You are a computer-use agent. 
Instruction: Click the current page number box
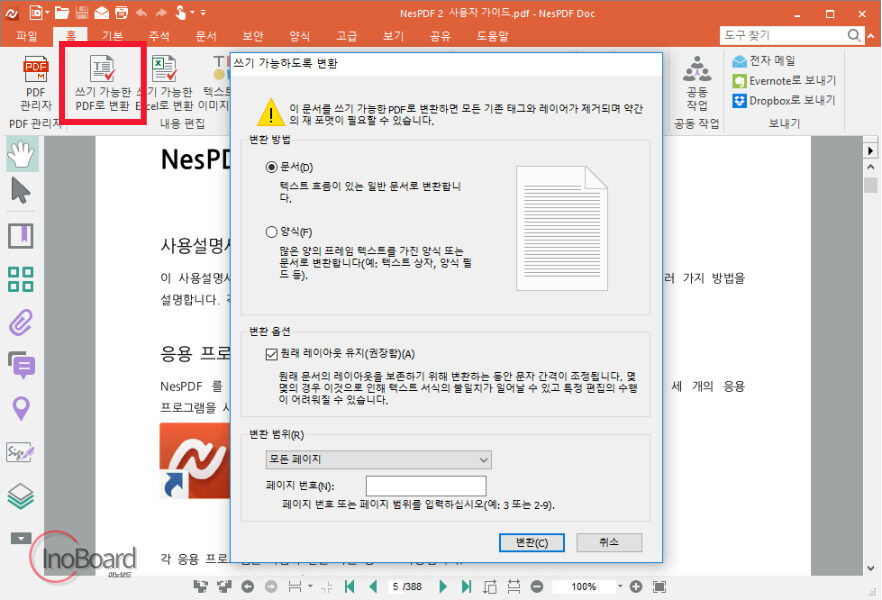coord(407,587)
